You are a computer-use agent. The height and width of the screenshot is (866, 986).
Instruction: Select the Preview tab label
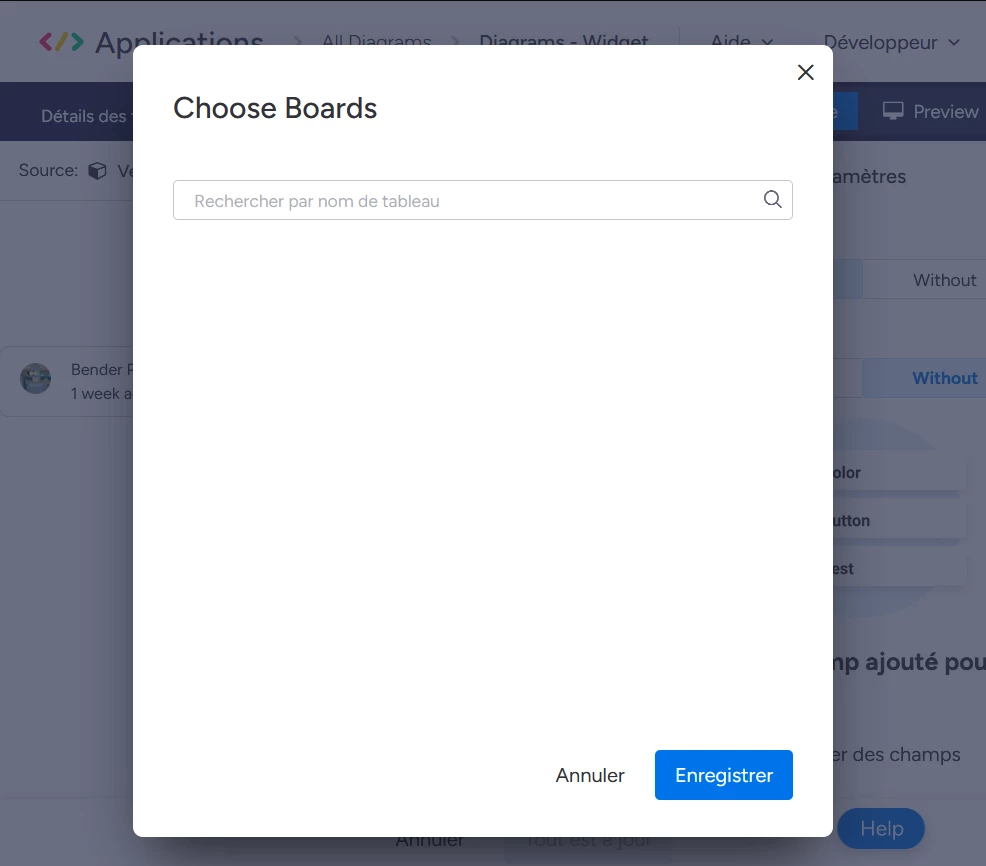(945, 111)
